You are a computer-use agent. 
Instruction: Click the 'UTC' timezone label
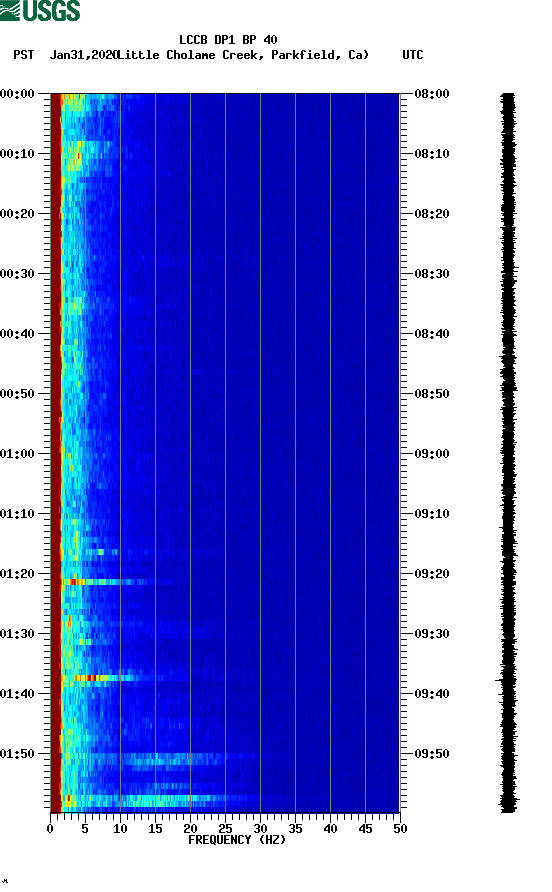413,55
